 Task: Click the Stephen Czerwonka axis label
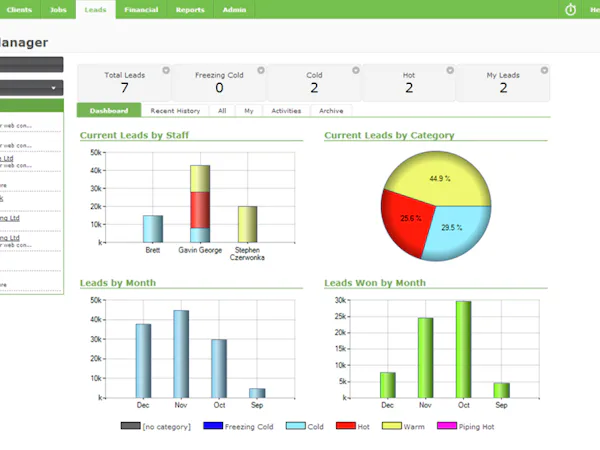247,254
